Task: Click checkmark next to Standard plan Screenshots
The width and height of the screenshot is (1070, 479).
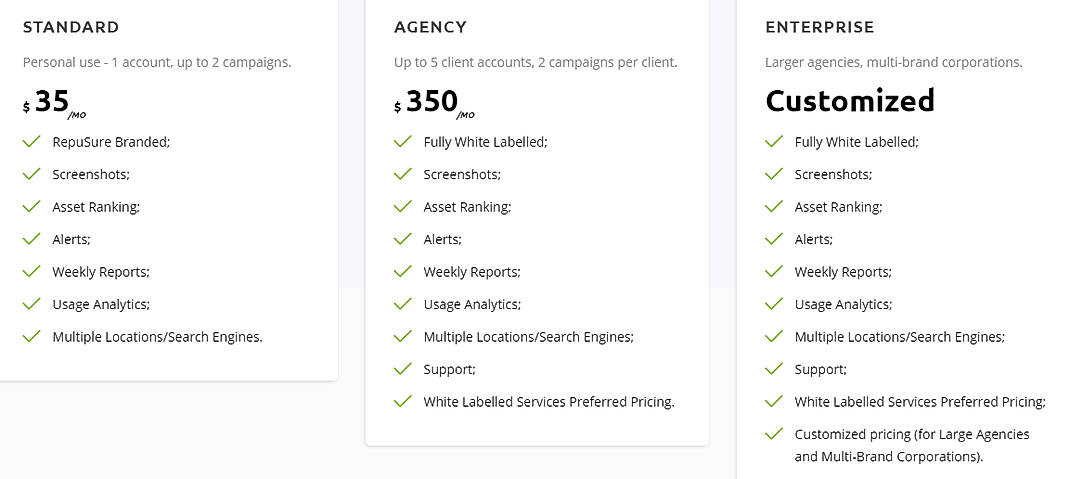Action: [x=32, y=174]
